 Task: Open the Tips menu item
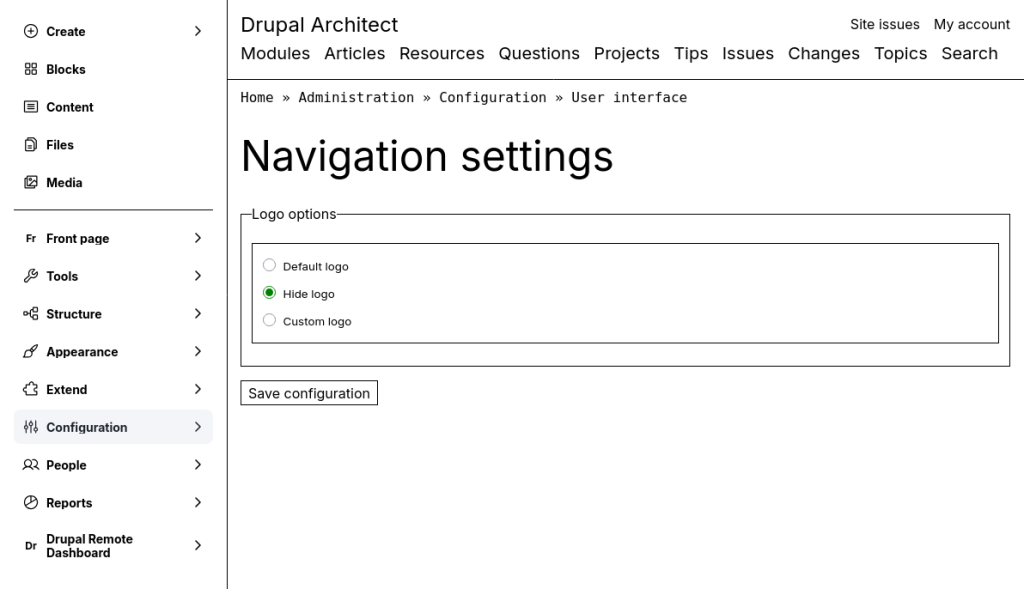(691, 54)
